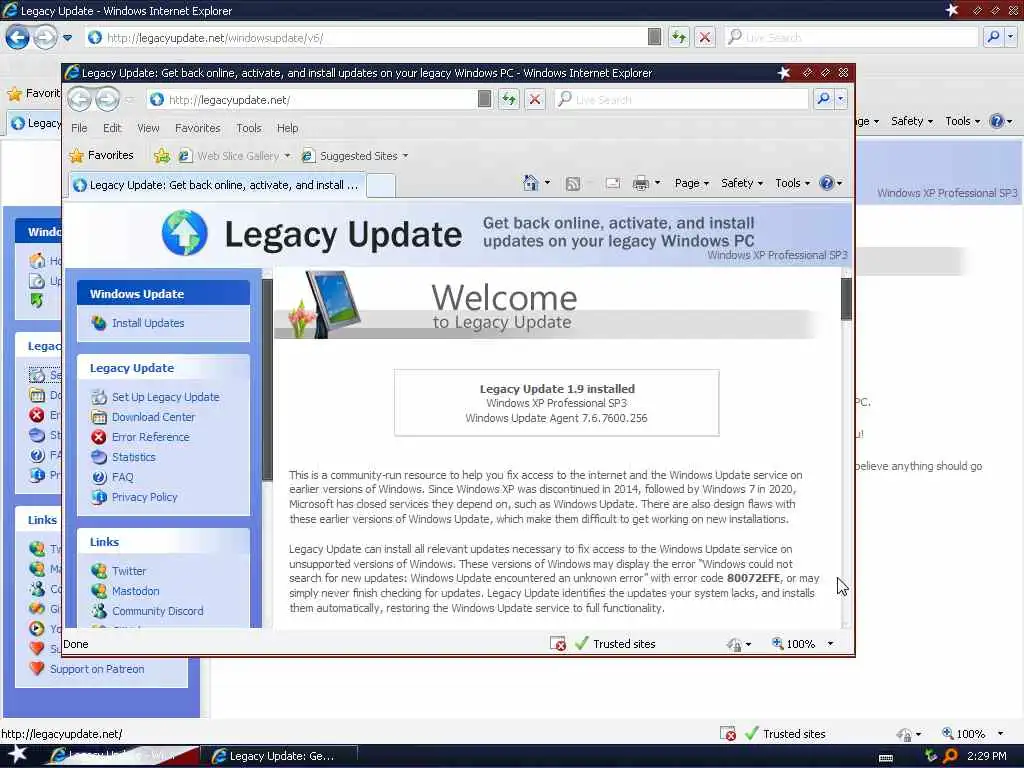Open the Mastodon link
This screenshot has height=768, width=1024.
click(x=135, y=591)
